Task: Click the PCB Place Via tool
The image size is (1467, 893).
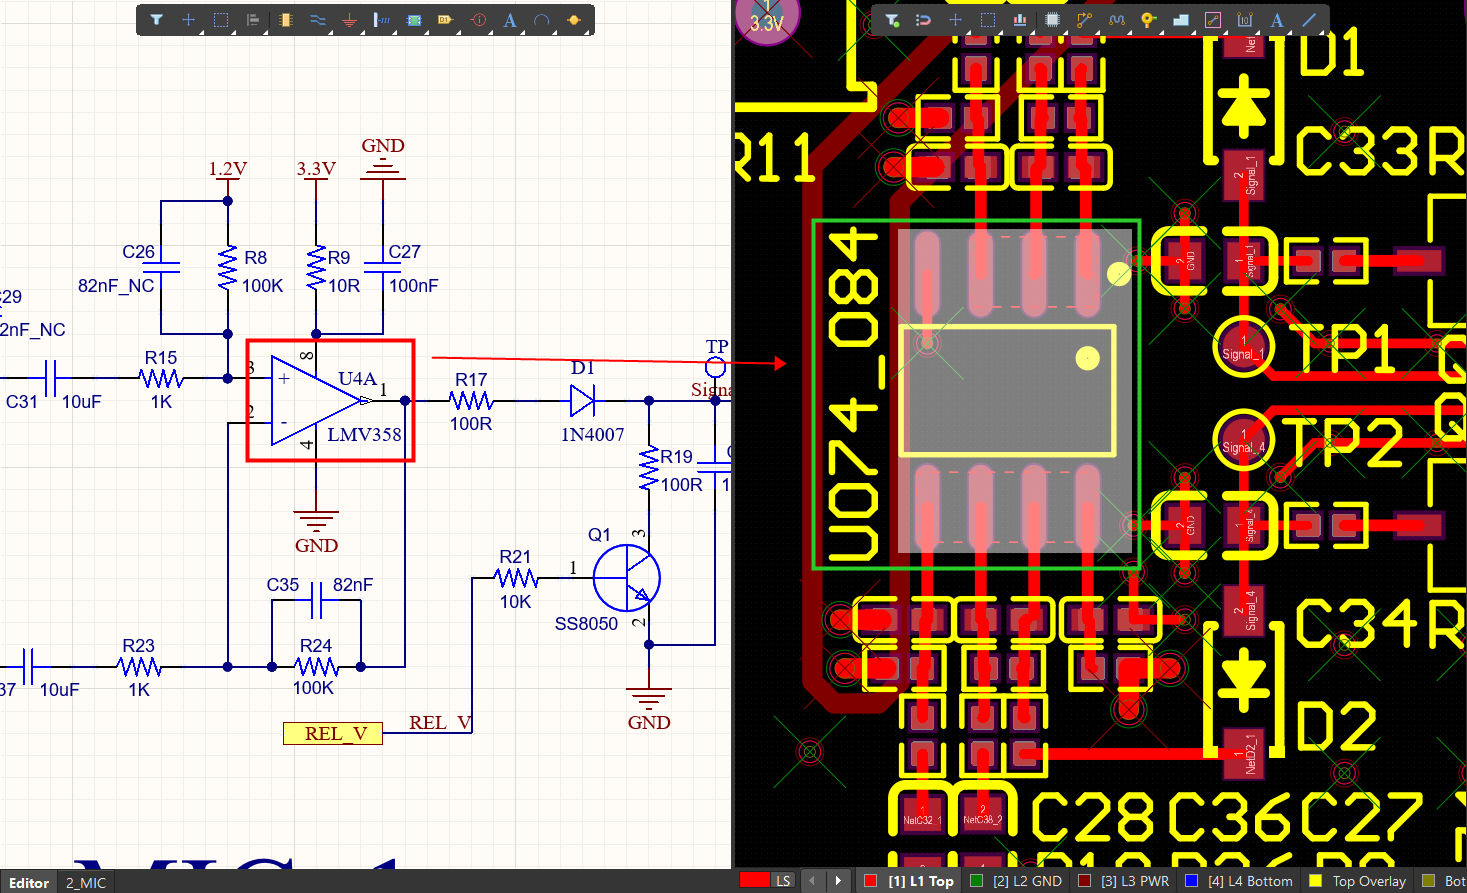Action: point(1148,20)
